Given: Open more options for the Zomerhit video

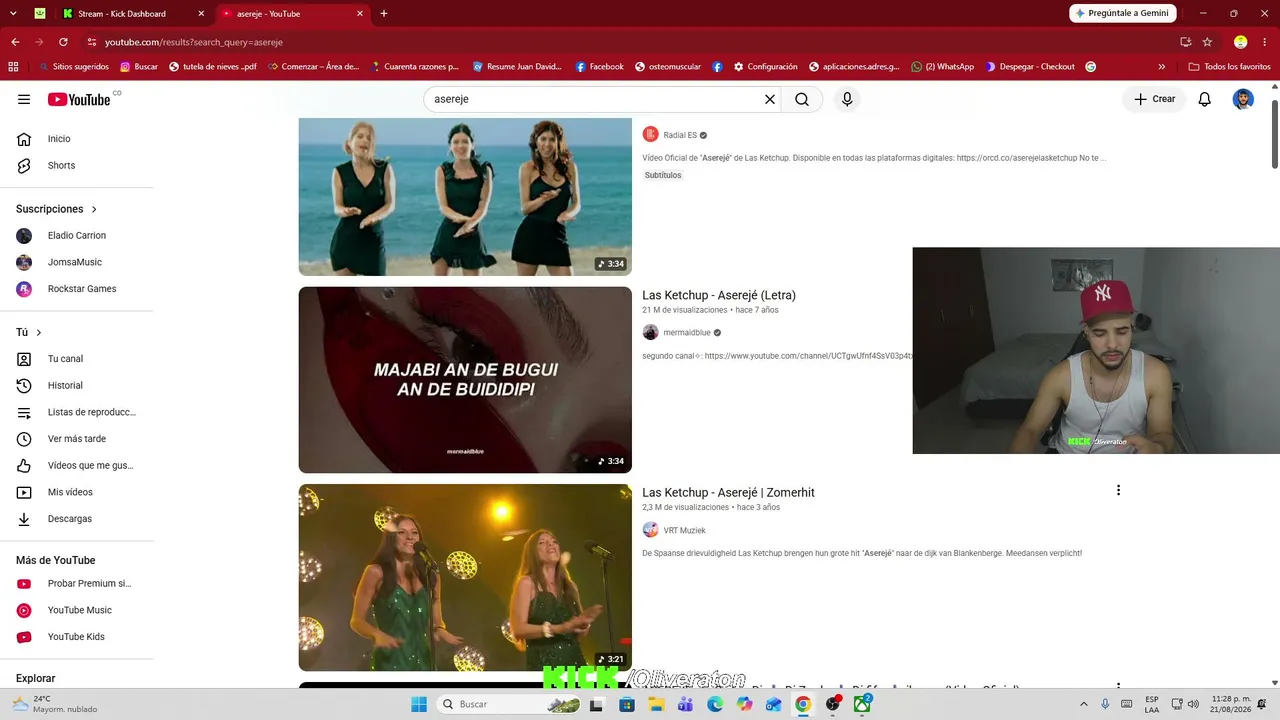Looking at the screenshot, I should tap(1118, 490).
